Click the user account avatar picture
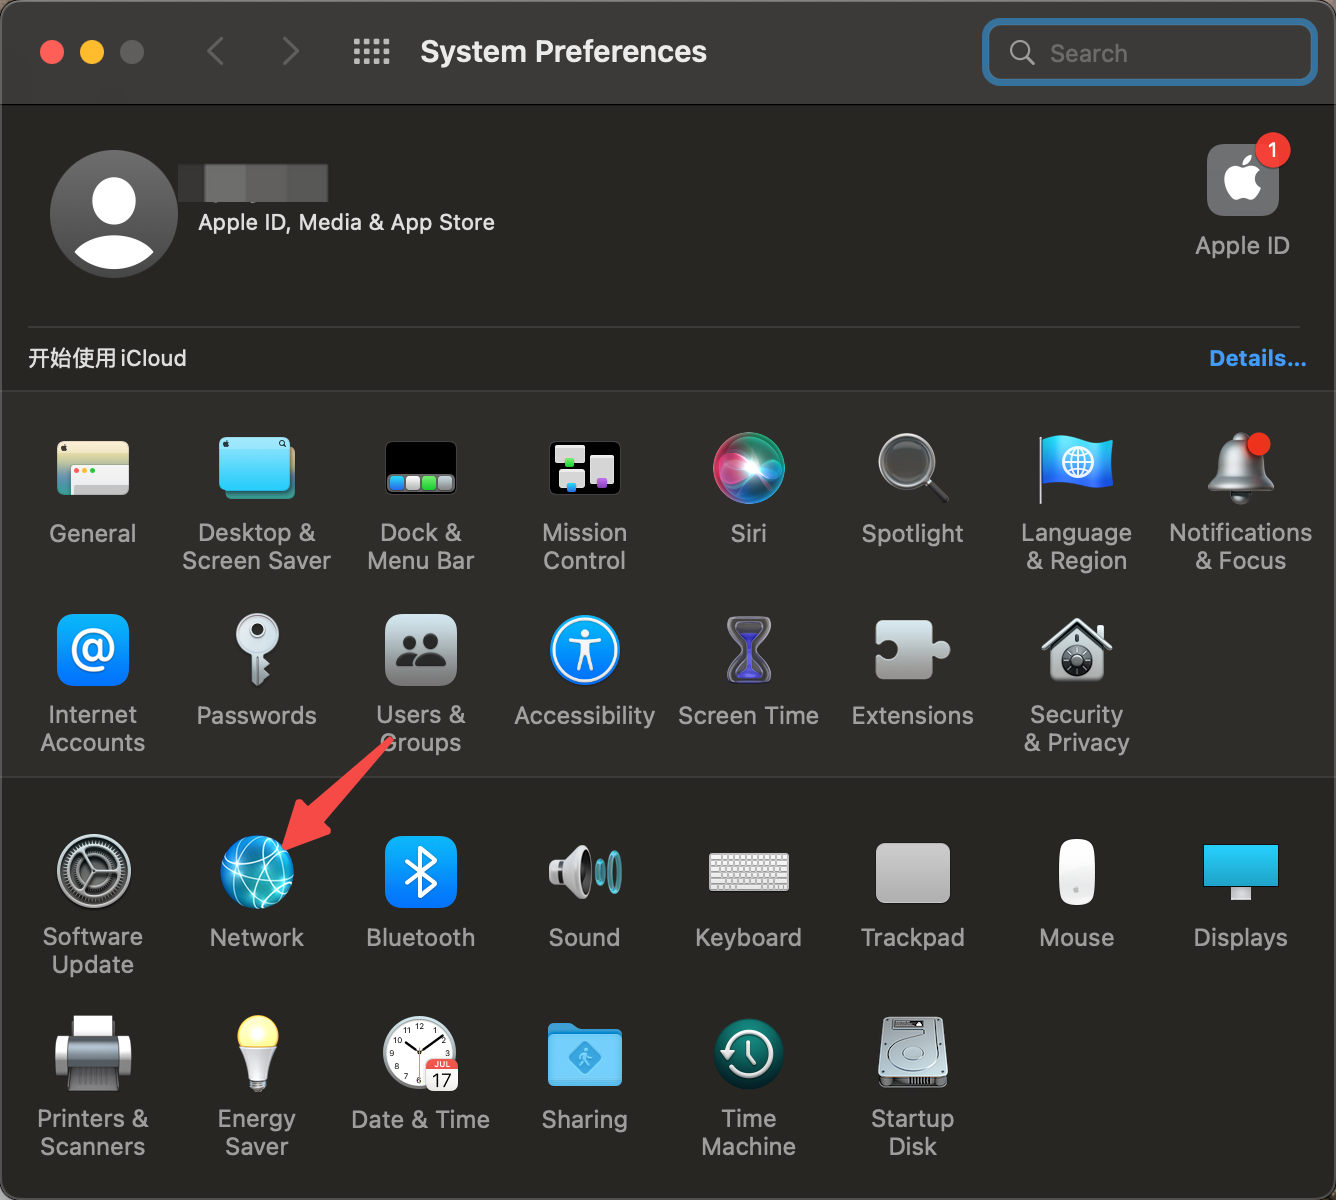The image size is (1336, 1200). [x=114, y=214]
